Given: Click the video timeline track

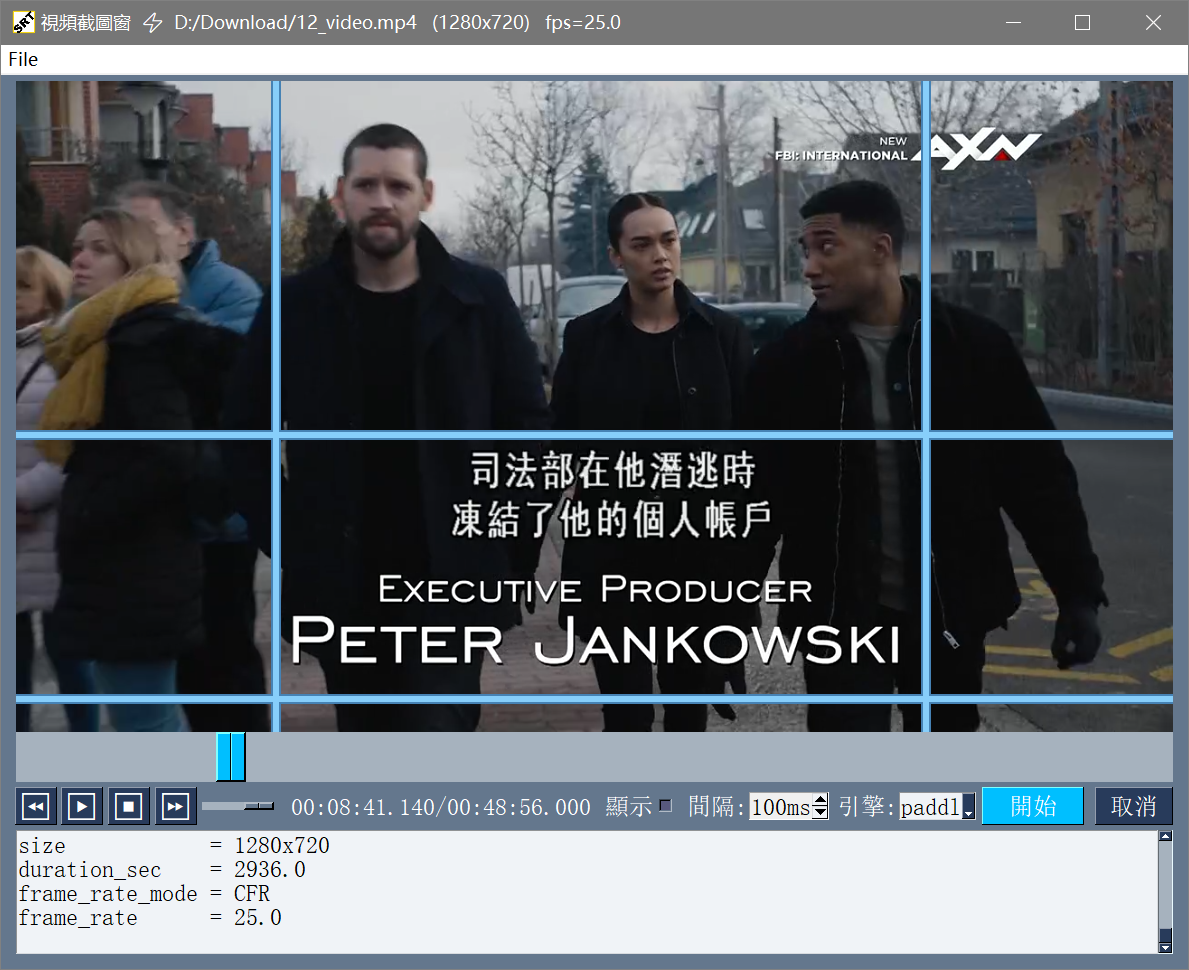Looking at the screenshot, I should 594,756.
